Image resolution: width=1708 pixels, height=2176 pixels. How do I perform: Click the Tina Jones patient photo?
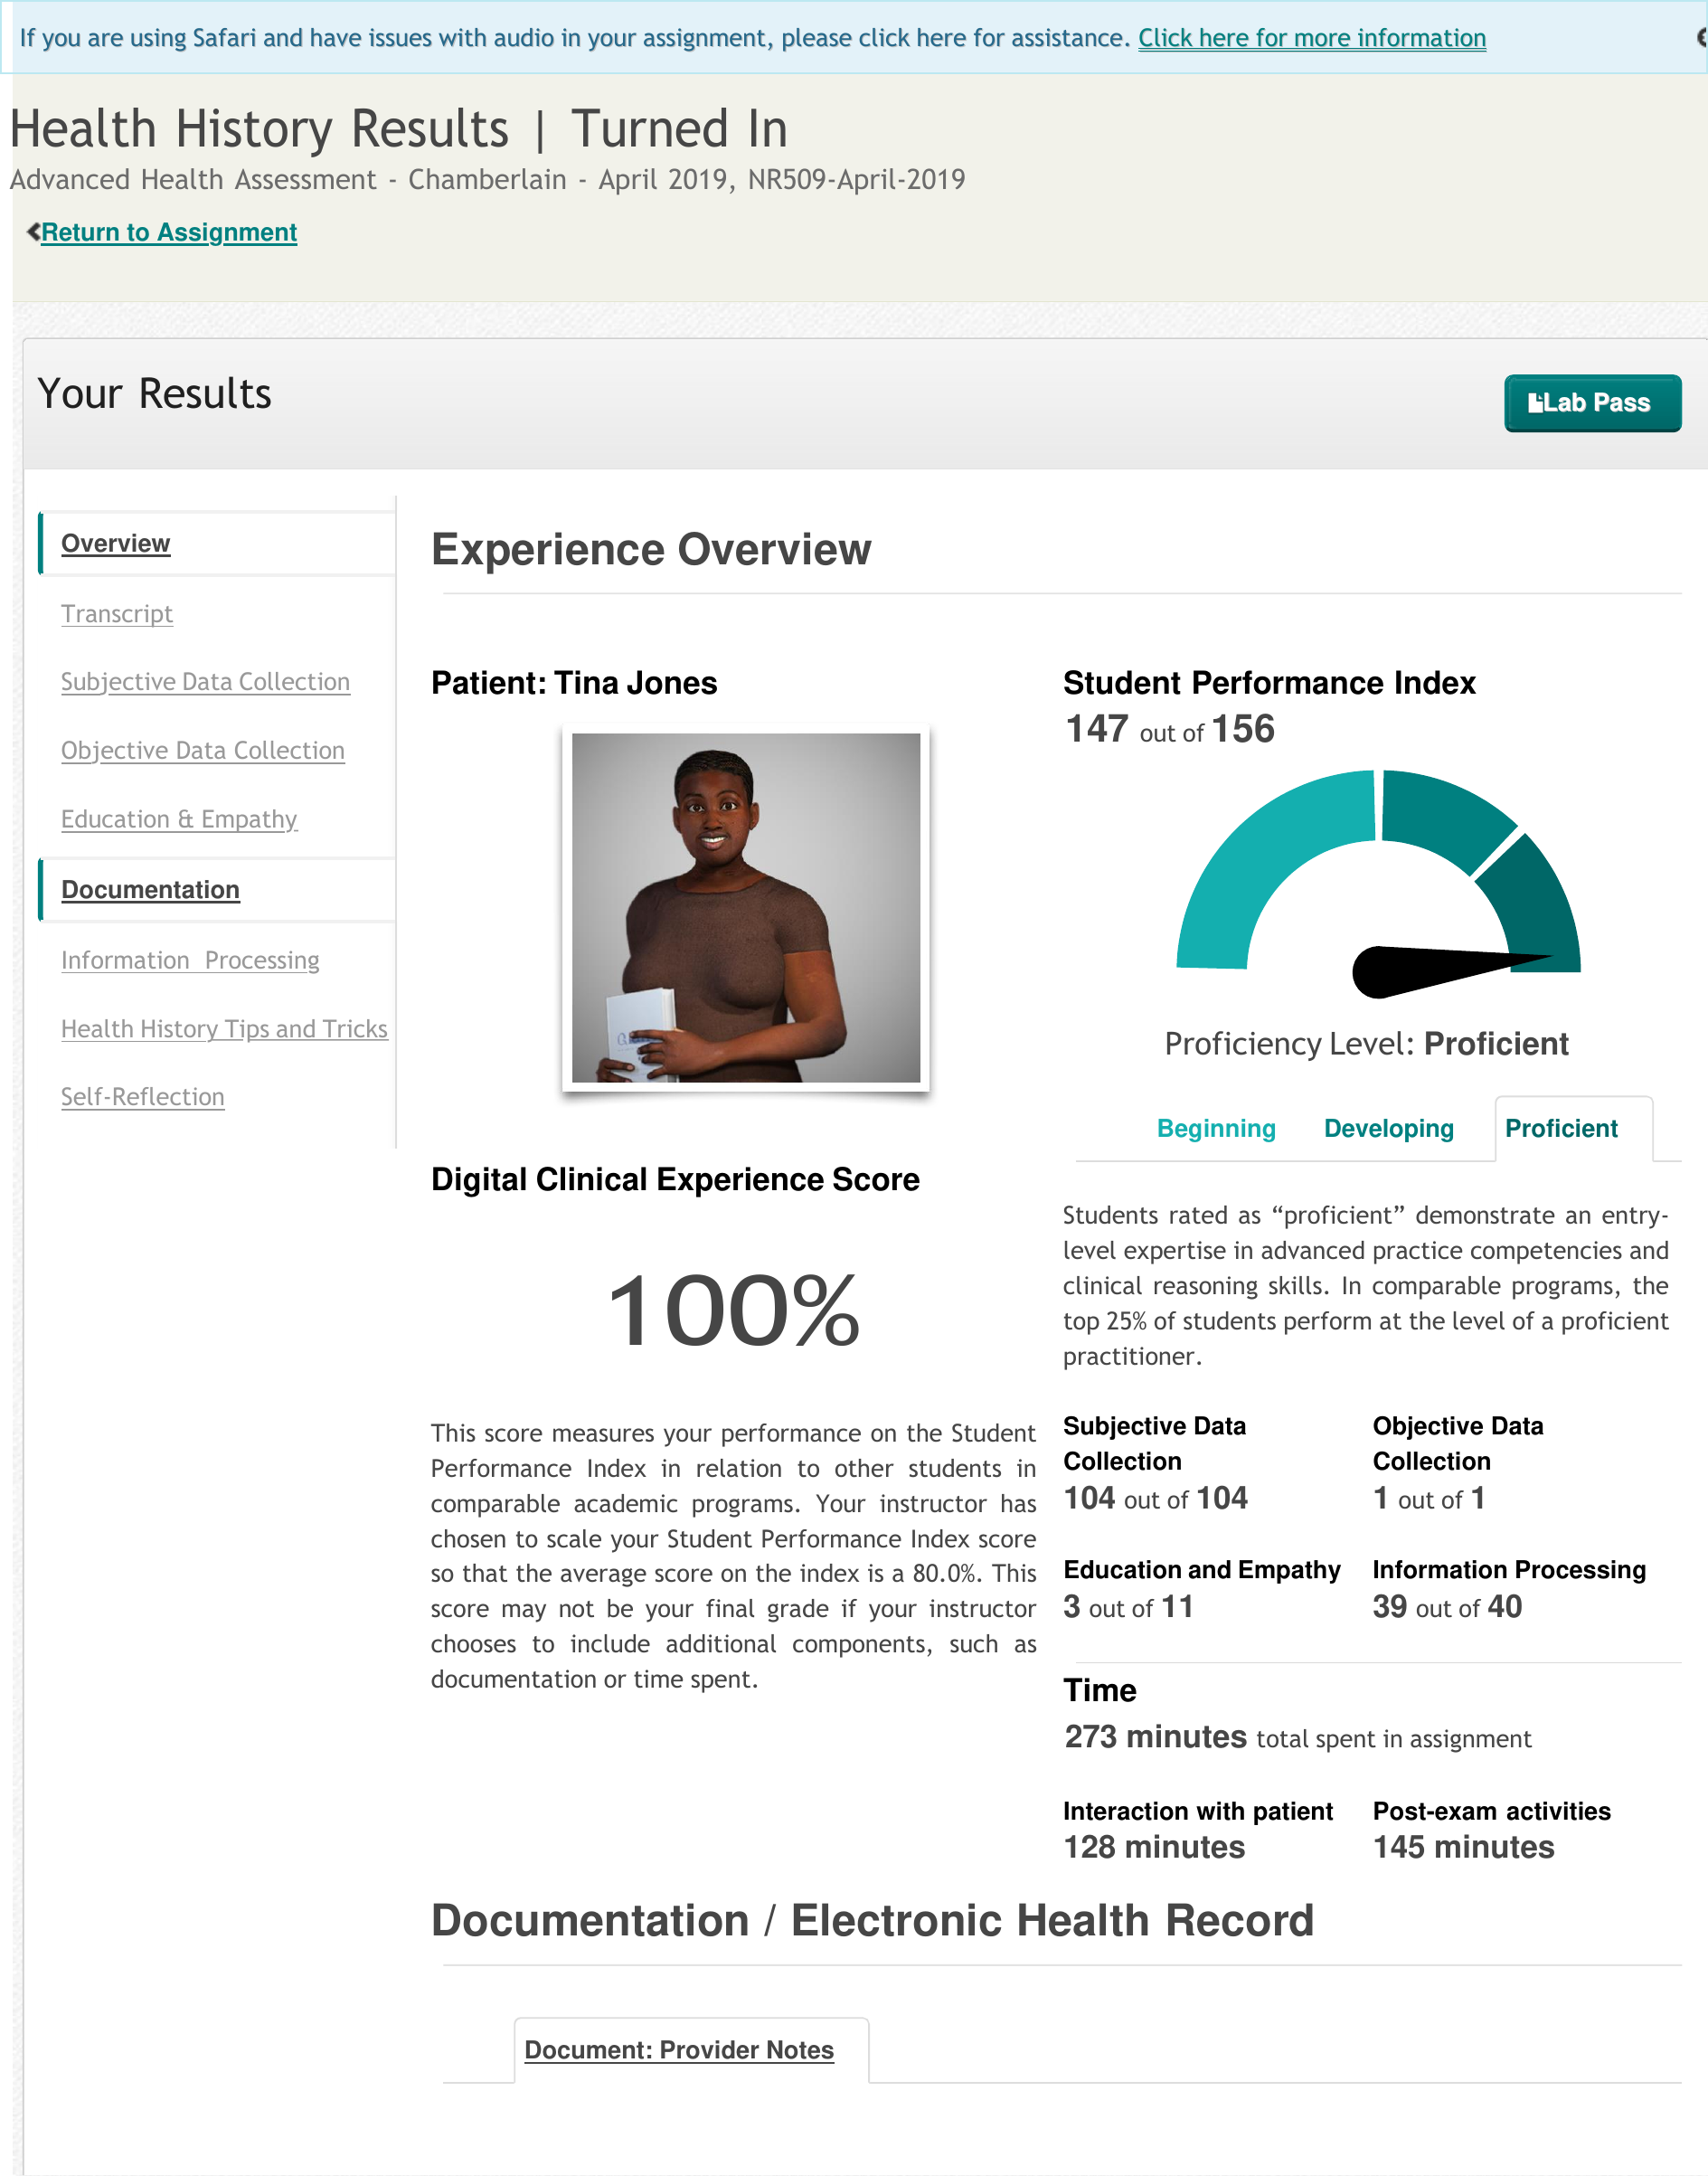745,907
